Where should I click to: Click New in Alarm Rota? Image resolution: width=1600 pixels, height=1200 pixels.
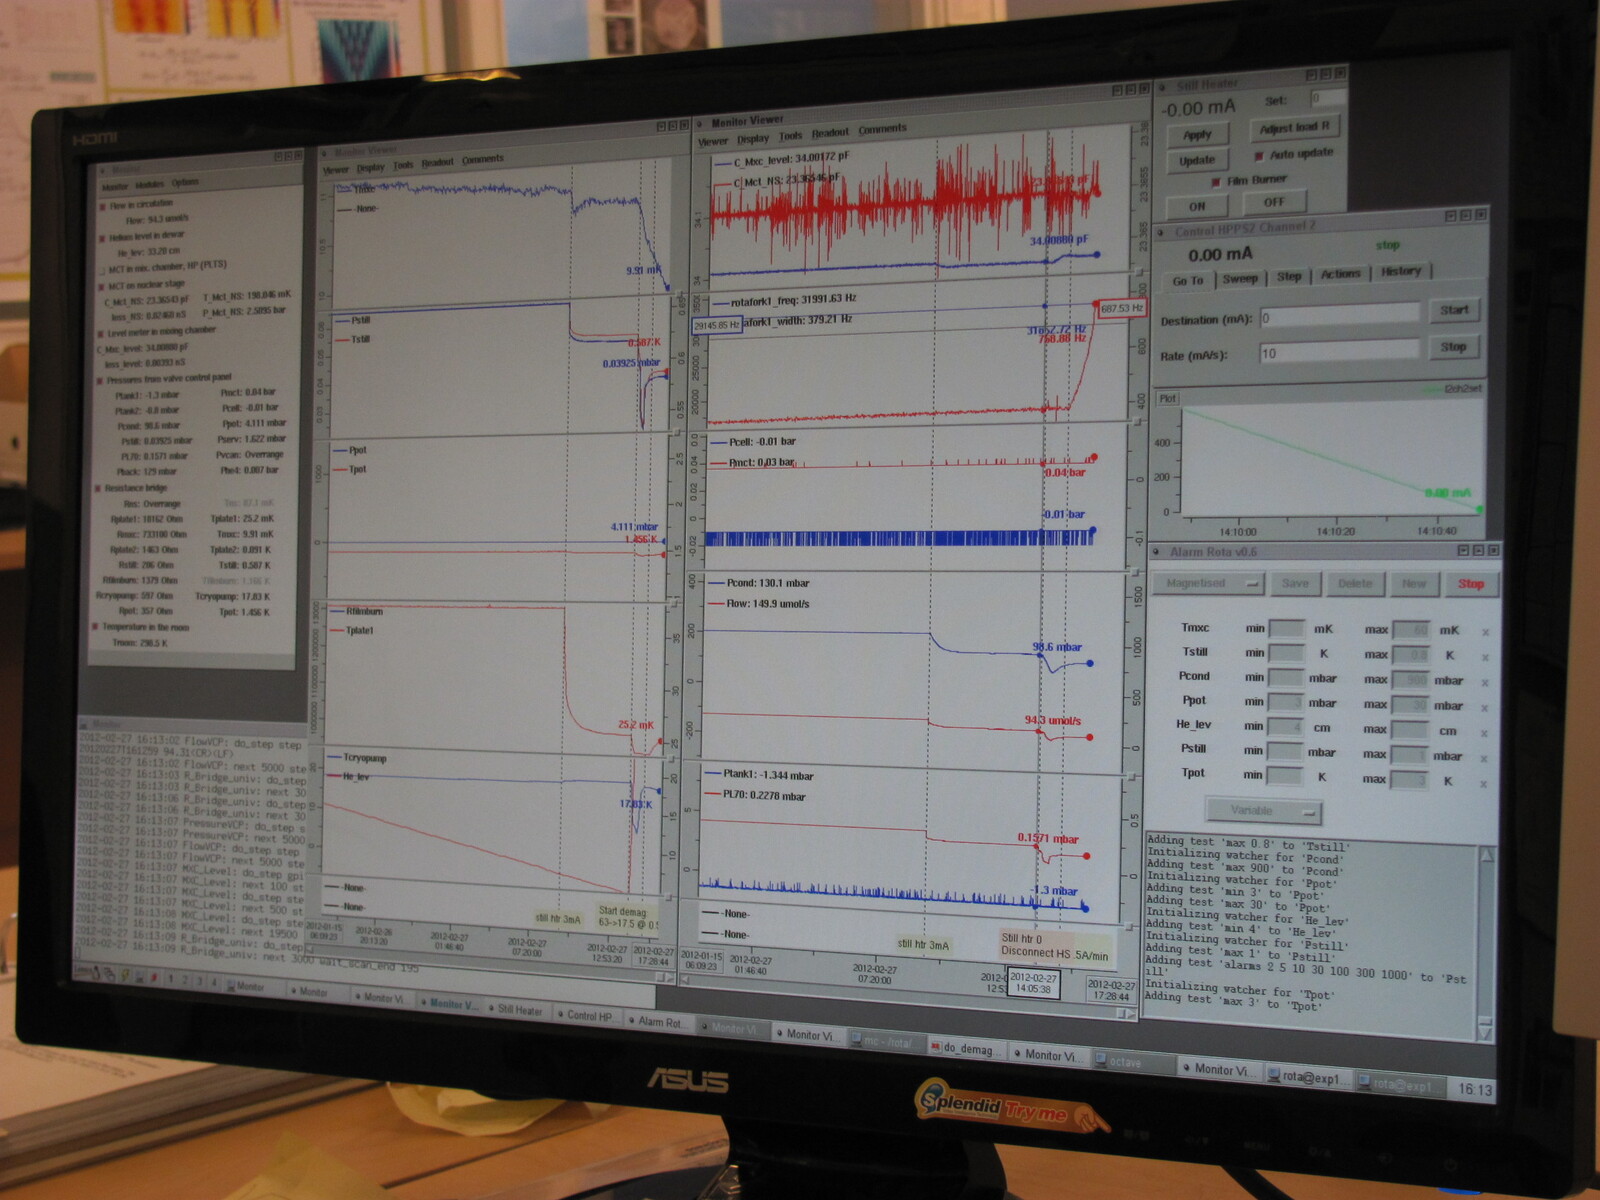[x=1413, y=583]
